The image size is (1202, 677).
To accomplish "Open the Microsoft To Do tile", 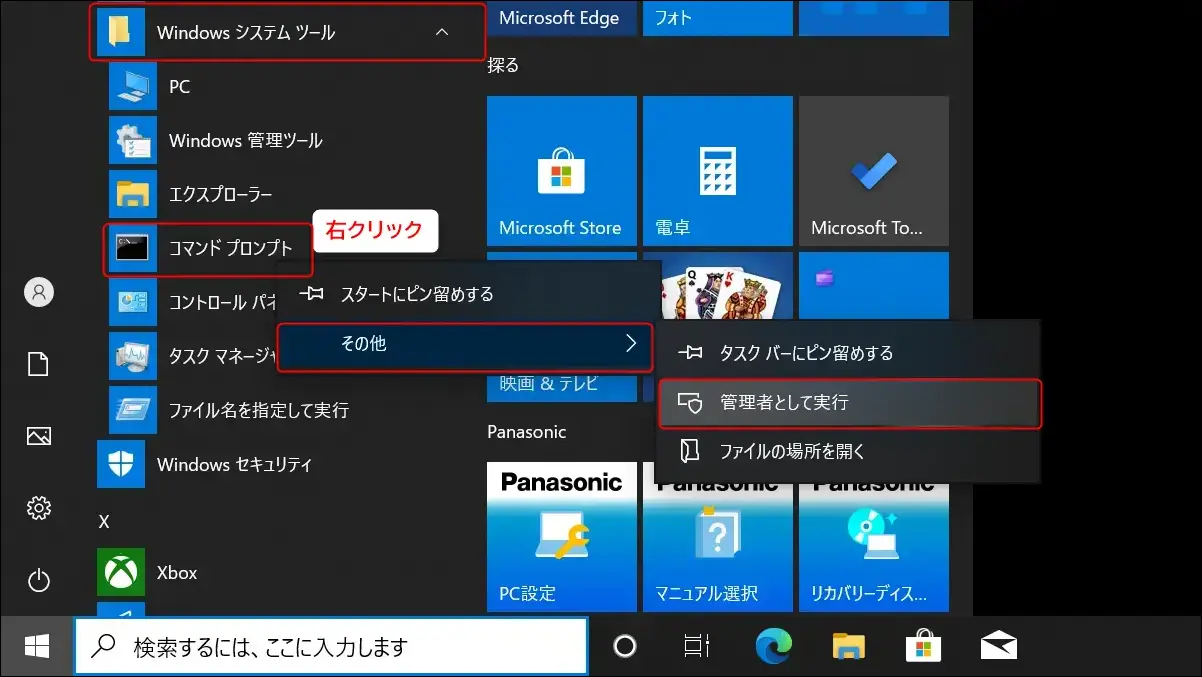I will coord(874,171).
